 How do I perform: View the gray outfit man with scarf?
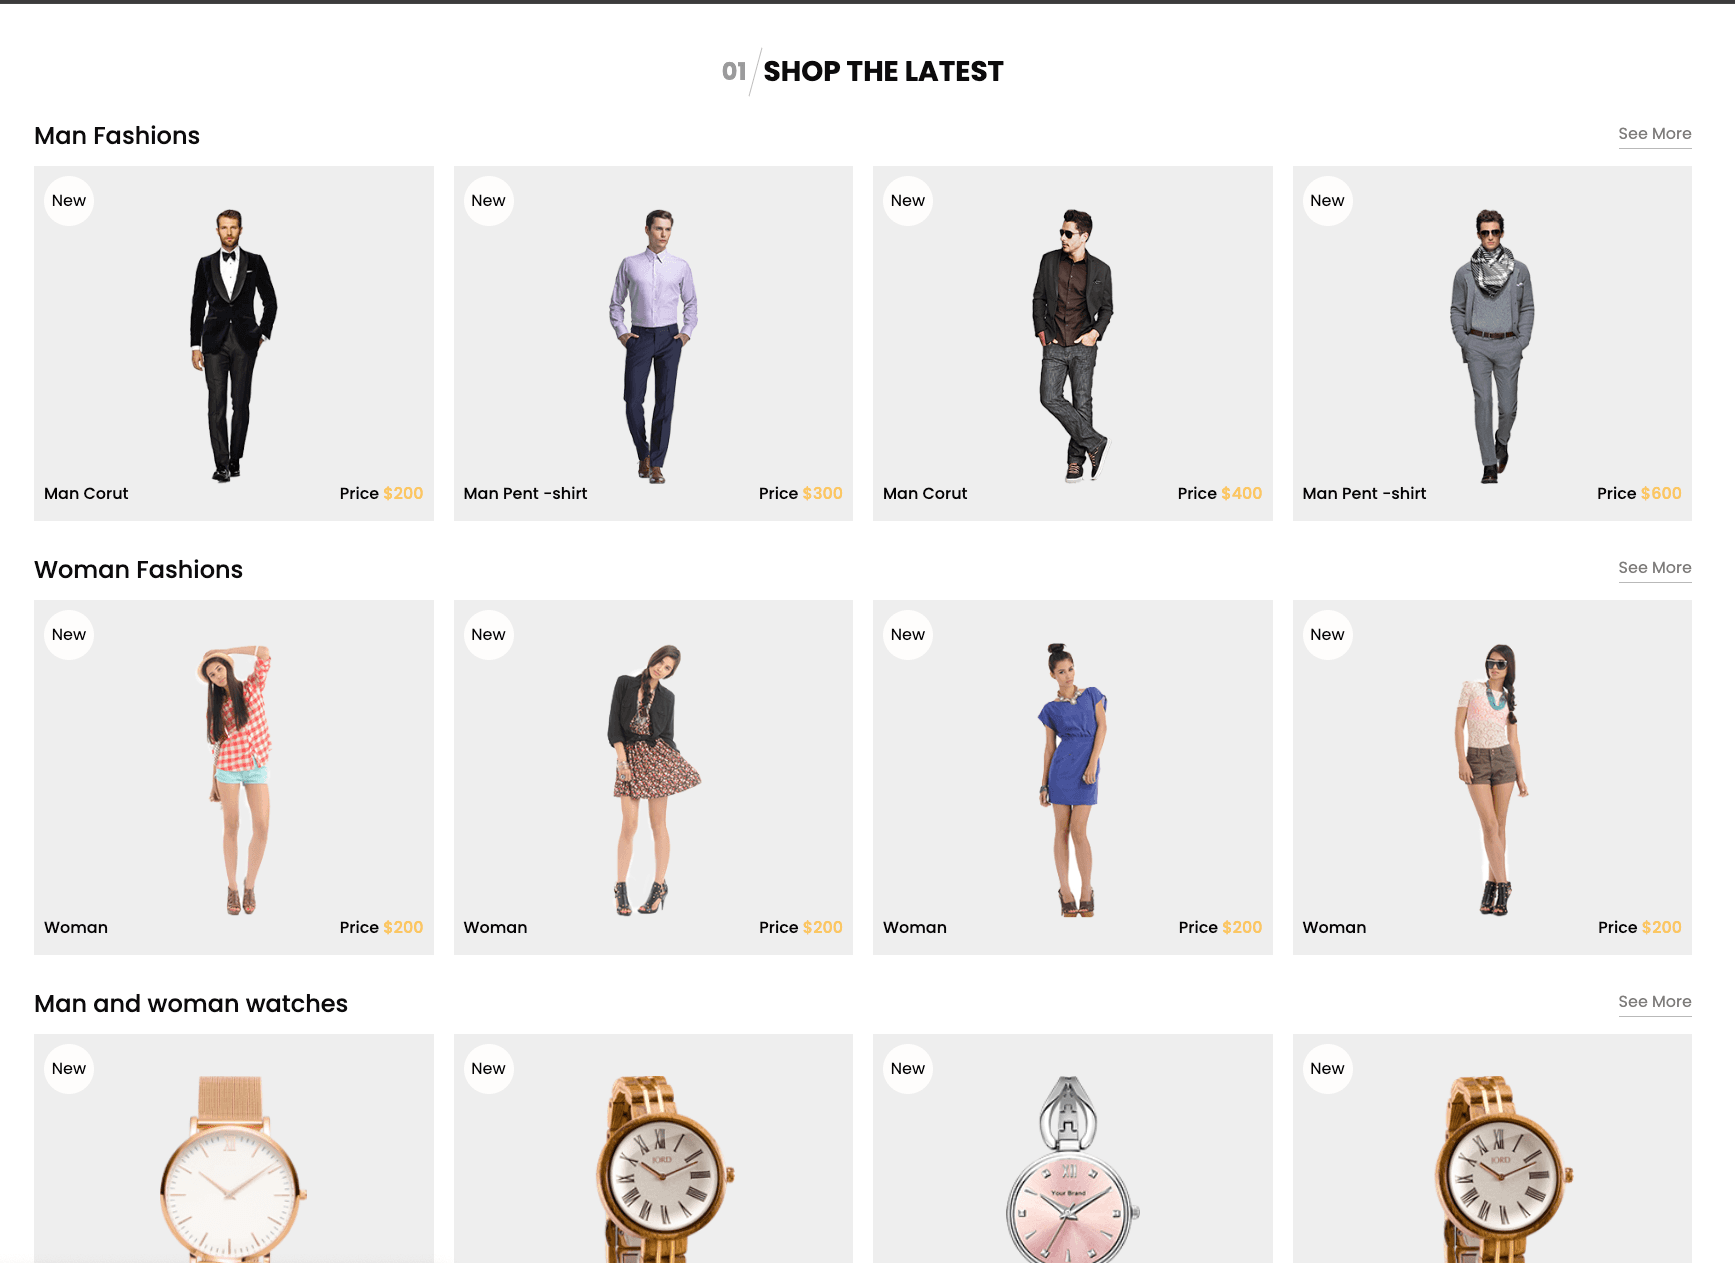click(1492, 345)
